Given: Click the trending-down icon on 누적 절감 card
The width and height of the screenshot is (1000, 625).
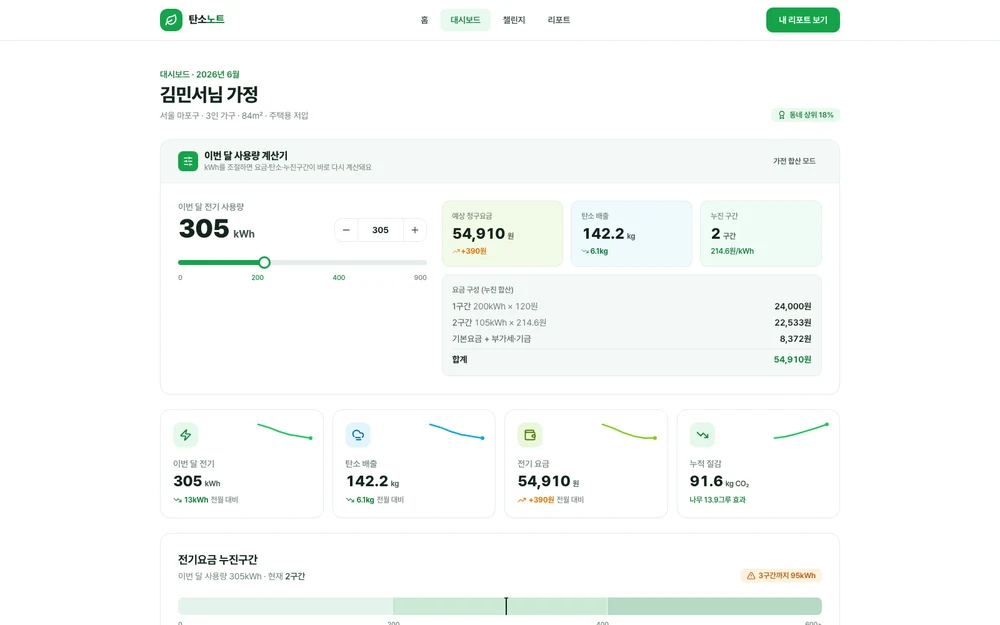Looking at the screenshot, I should [x=702, y=435].
